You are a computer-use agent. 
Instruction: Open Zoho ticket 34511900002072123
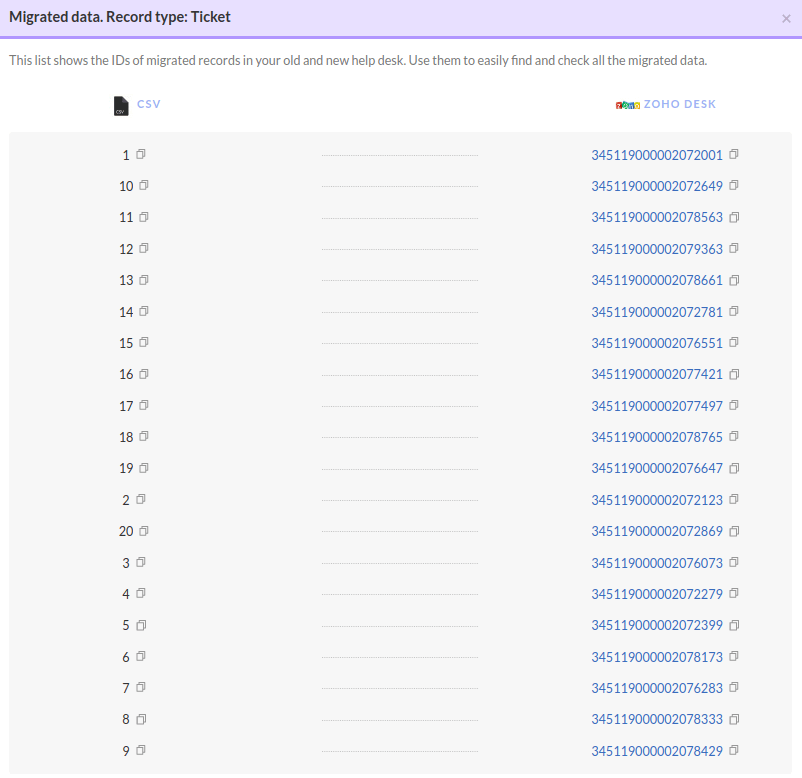pyautogui.click(x=657, y=500)
